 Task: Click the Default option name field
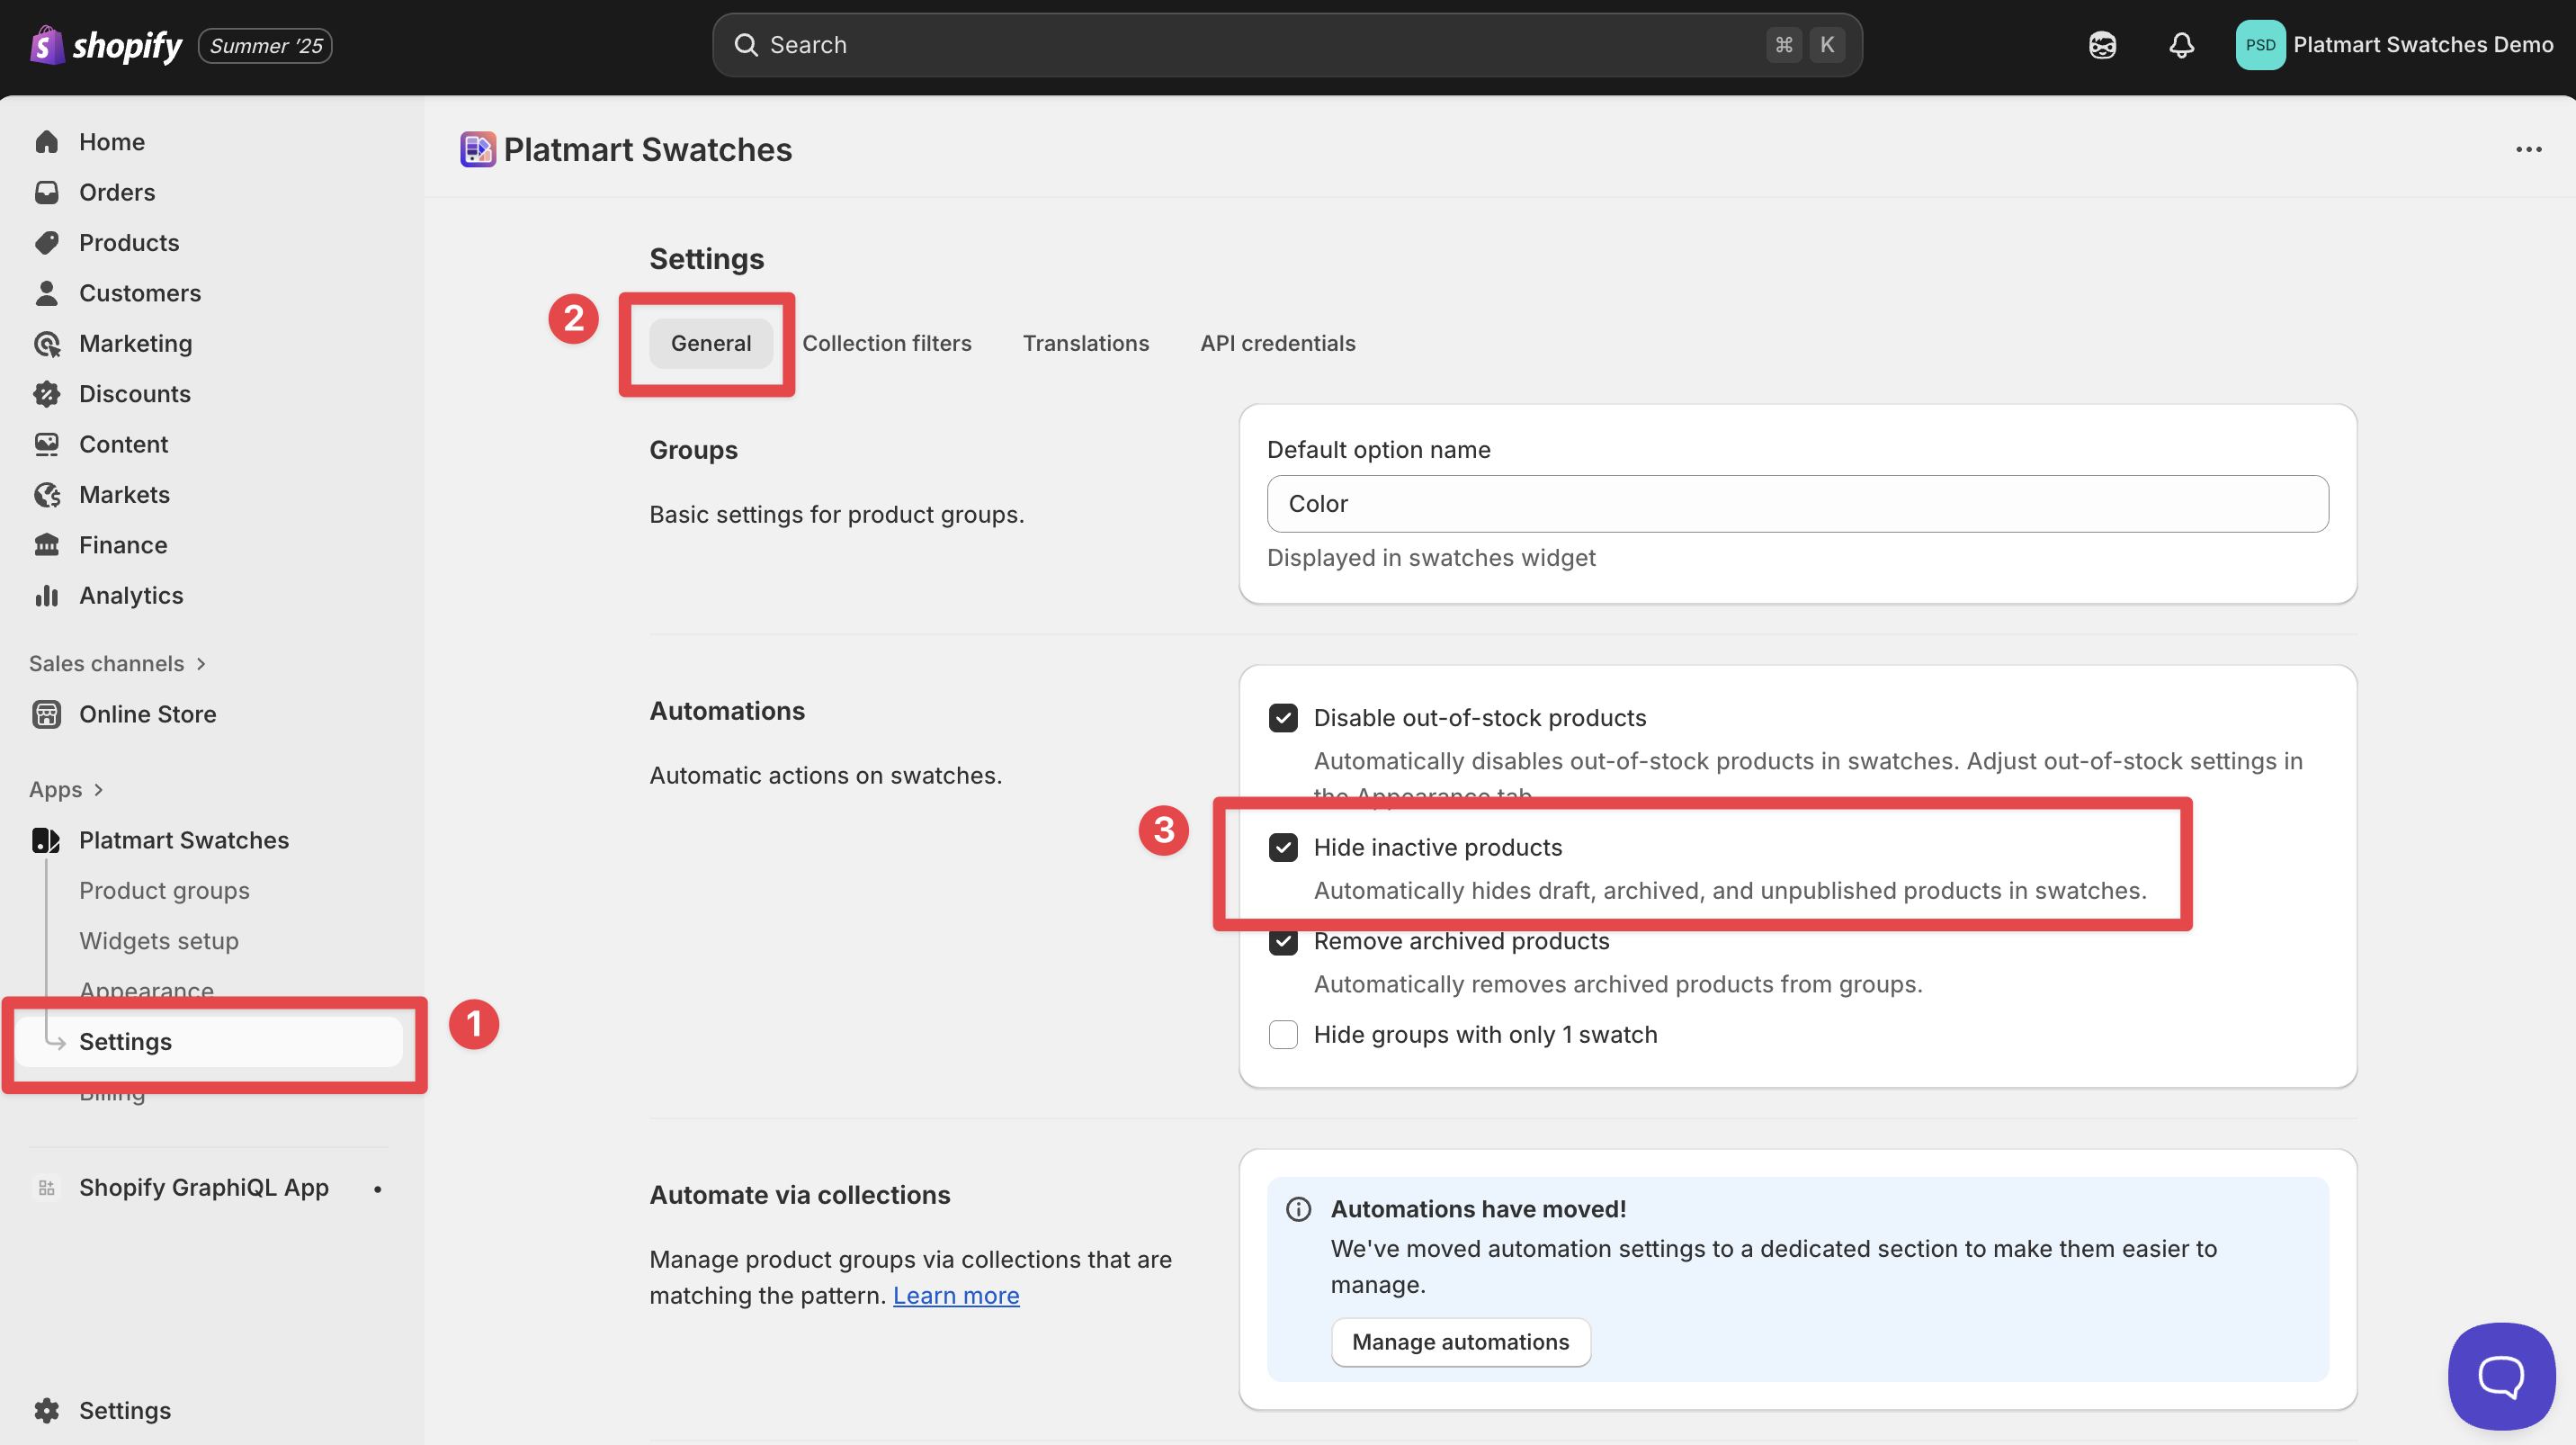pyautogui.click(x=1797, y=504)
